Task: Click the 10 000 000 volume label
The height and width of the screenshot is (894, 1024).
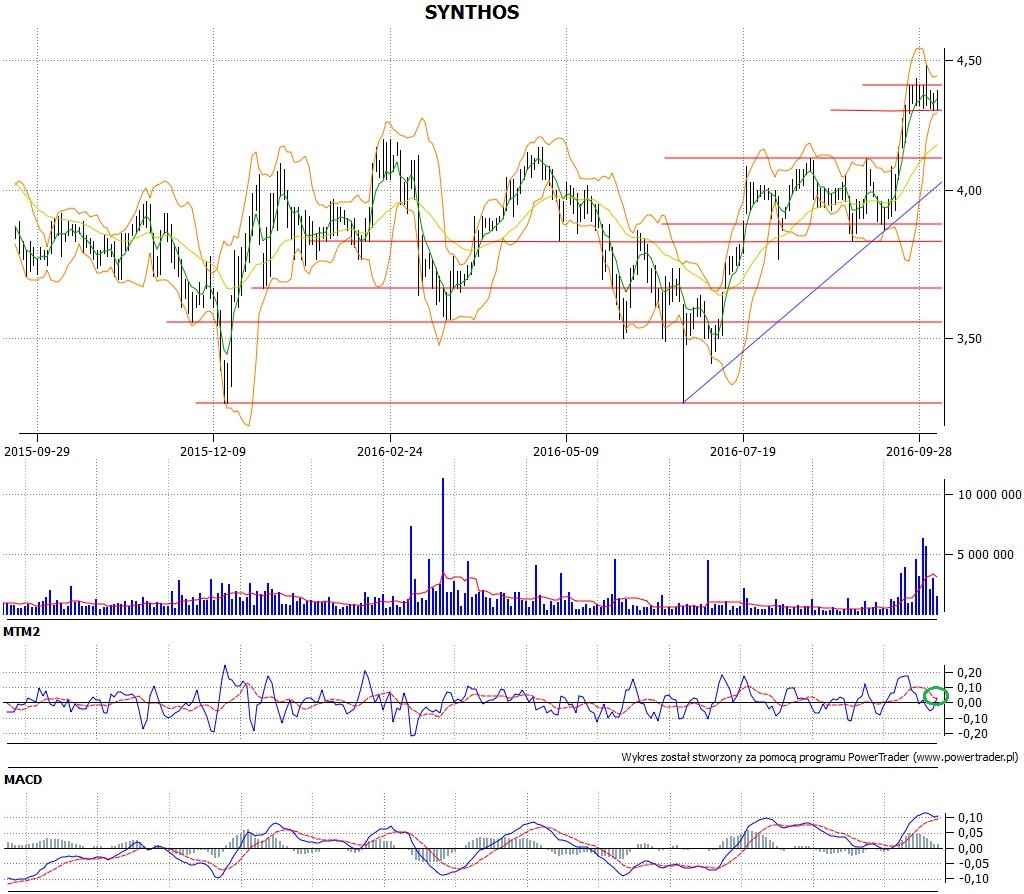Action: (989, 495)
